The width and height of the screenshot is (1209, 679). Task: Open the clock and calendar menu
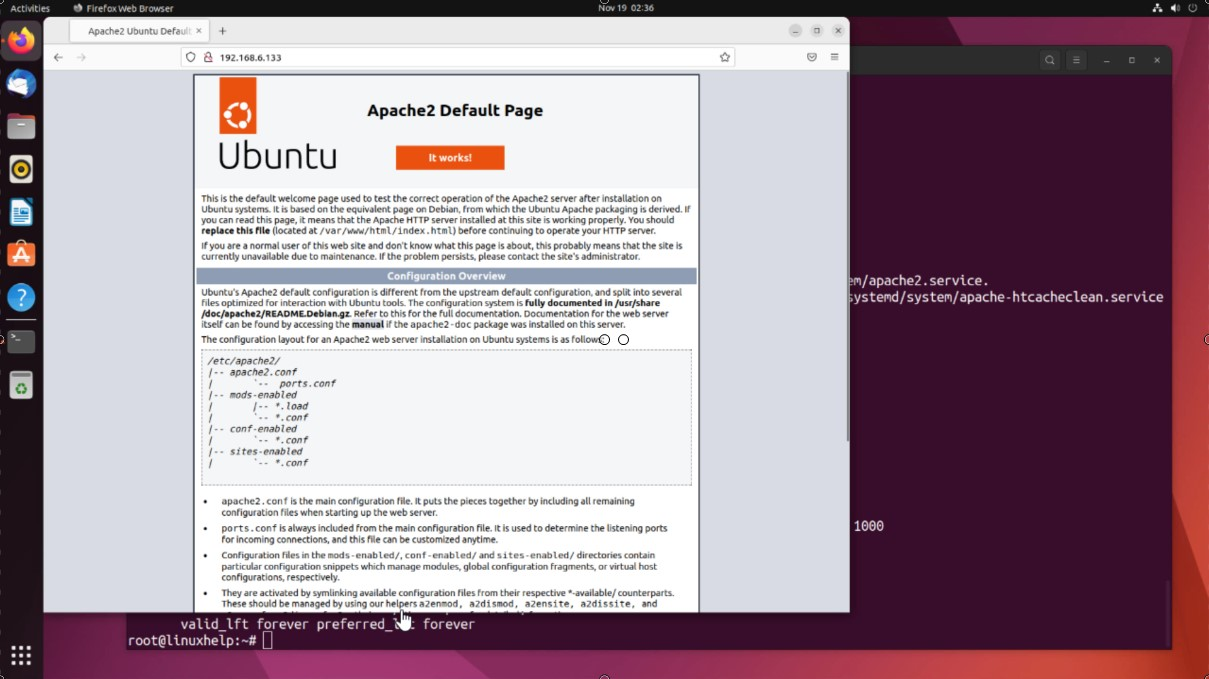pos(625,7)
